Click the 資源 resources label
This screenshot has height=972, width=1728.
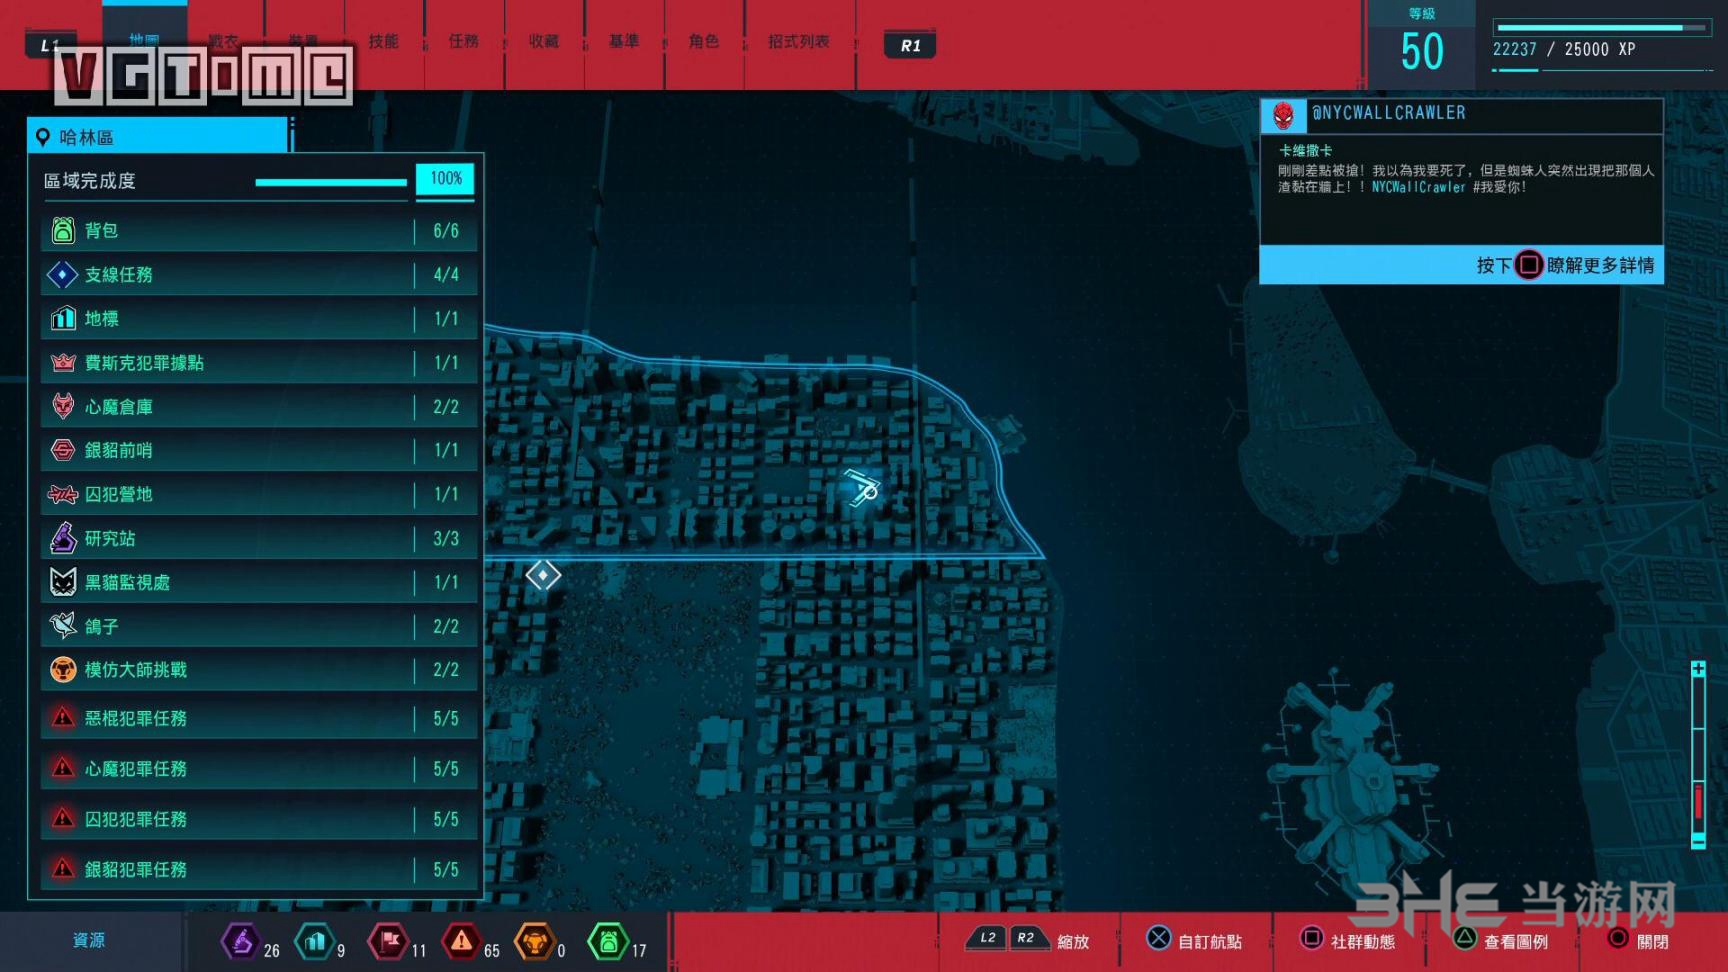pyautogui.click(x=89, y=940)
